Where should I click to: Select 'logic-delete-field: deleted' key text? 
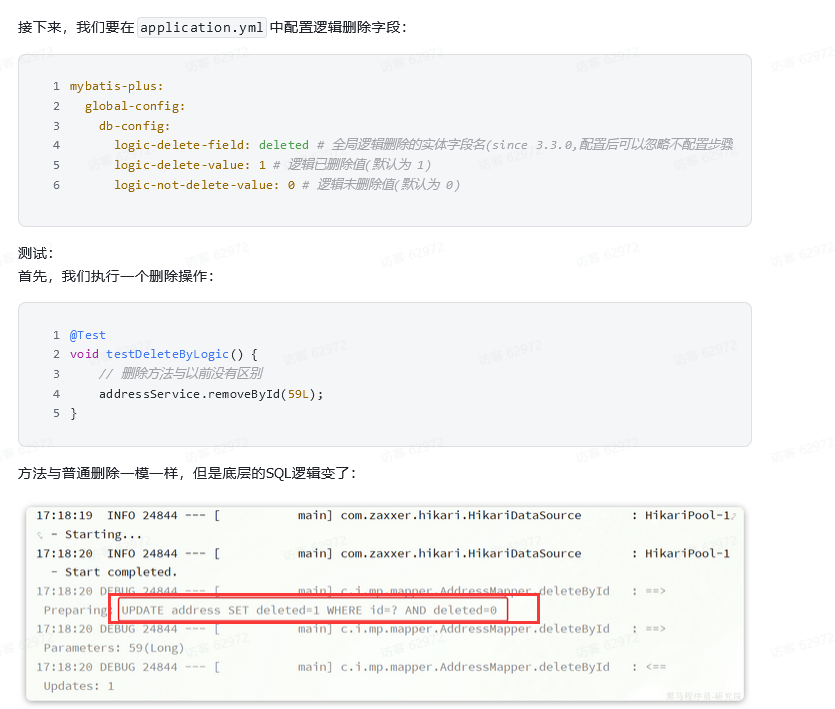(211, 145)
